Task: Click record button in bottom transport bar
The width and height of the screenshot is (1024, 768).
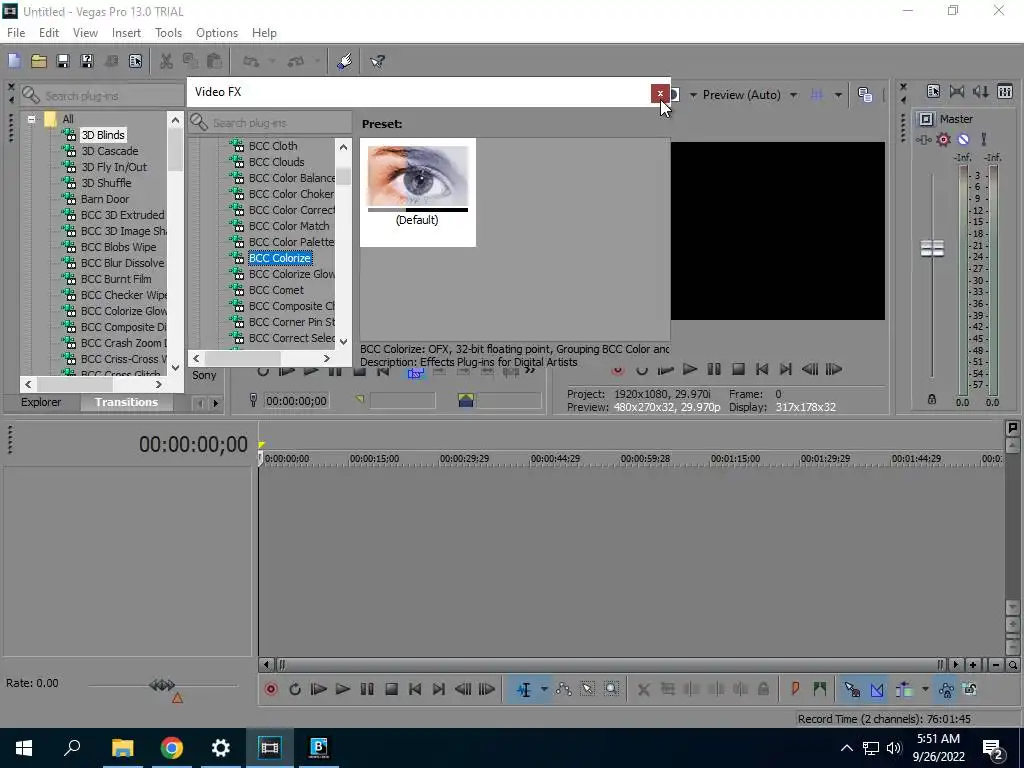Action: pyautogui.click(x=271, y=689)
